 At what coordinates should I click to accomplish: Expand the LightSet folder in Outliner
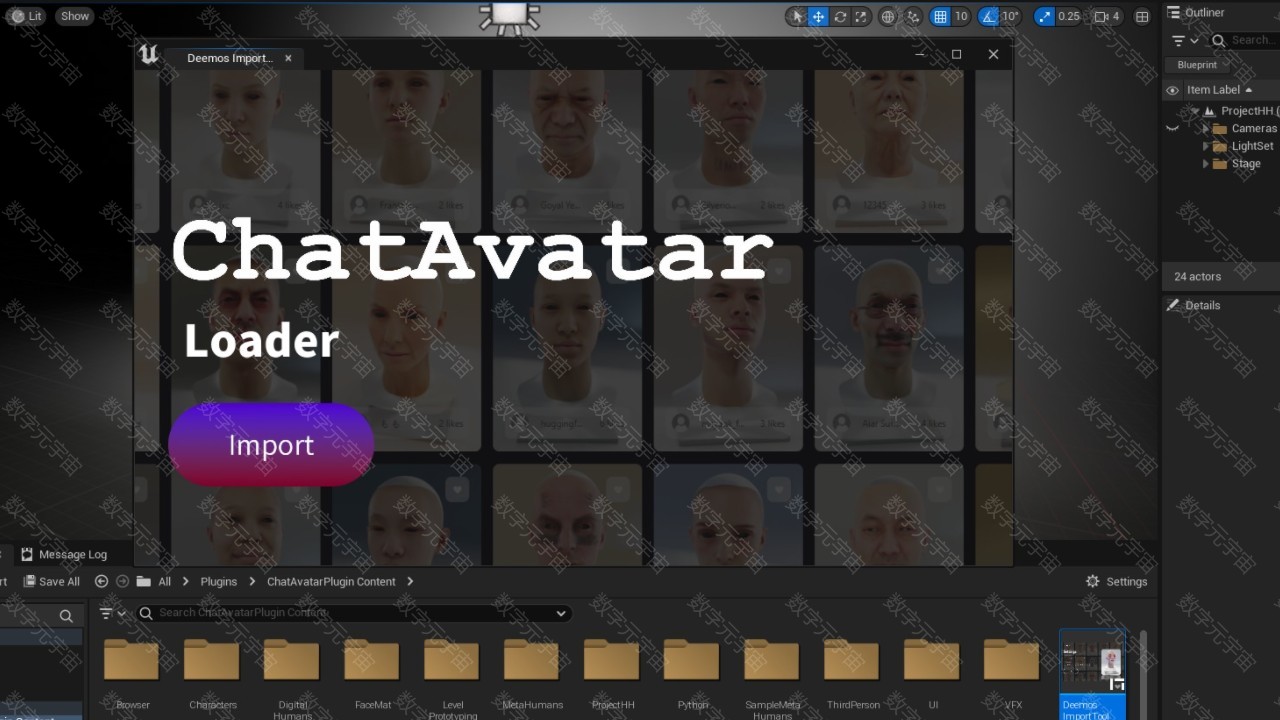[x=1205, y=146]
